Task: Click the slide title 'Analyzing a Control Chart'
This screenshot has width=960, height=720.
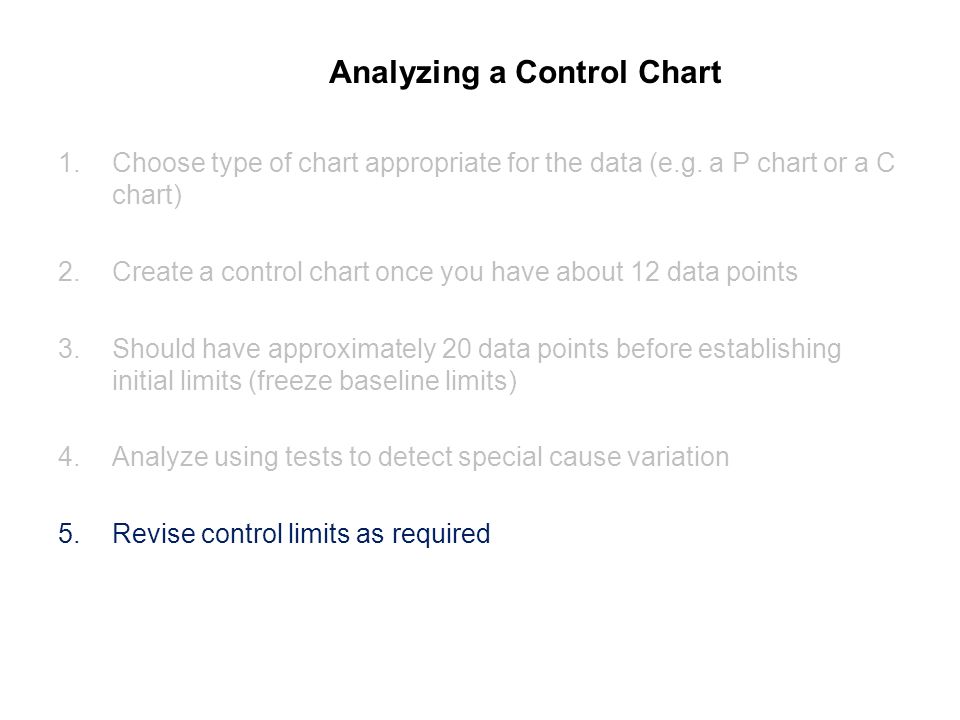Action: pos(525,73)
